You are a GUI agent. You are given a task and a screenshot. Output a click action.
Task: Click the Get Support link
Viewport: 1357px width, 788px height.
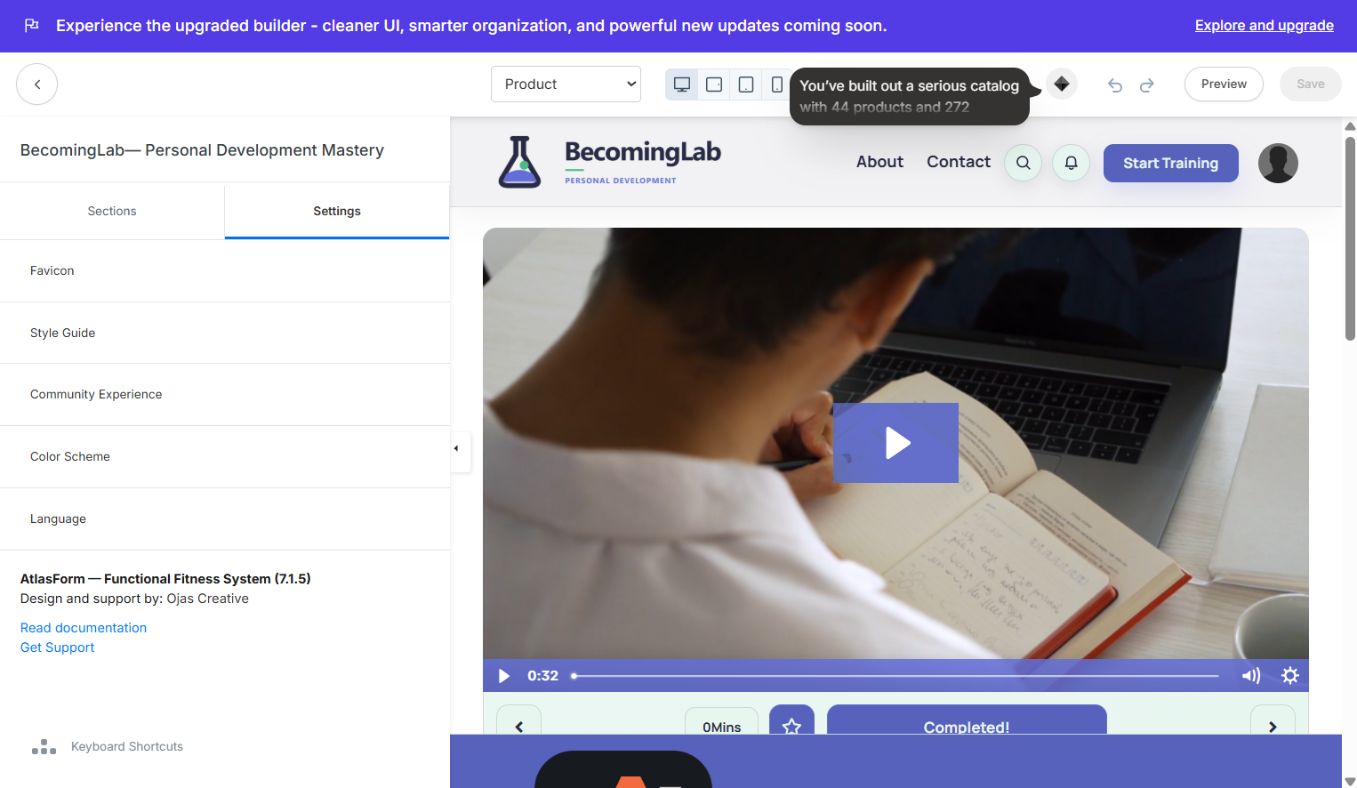pyautogui.click(x=57, y=648)
